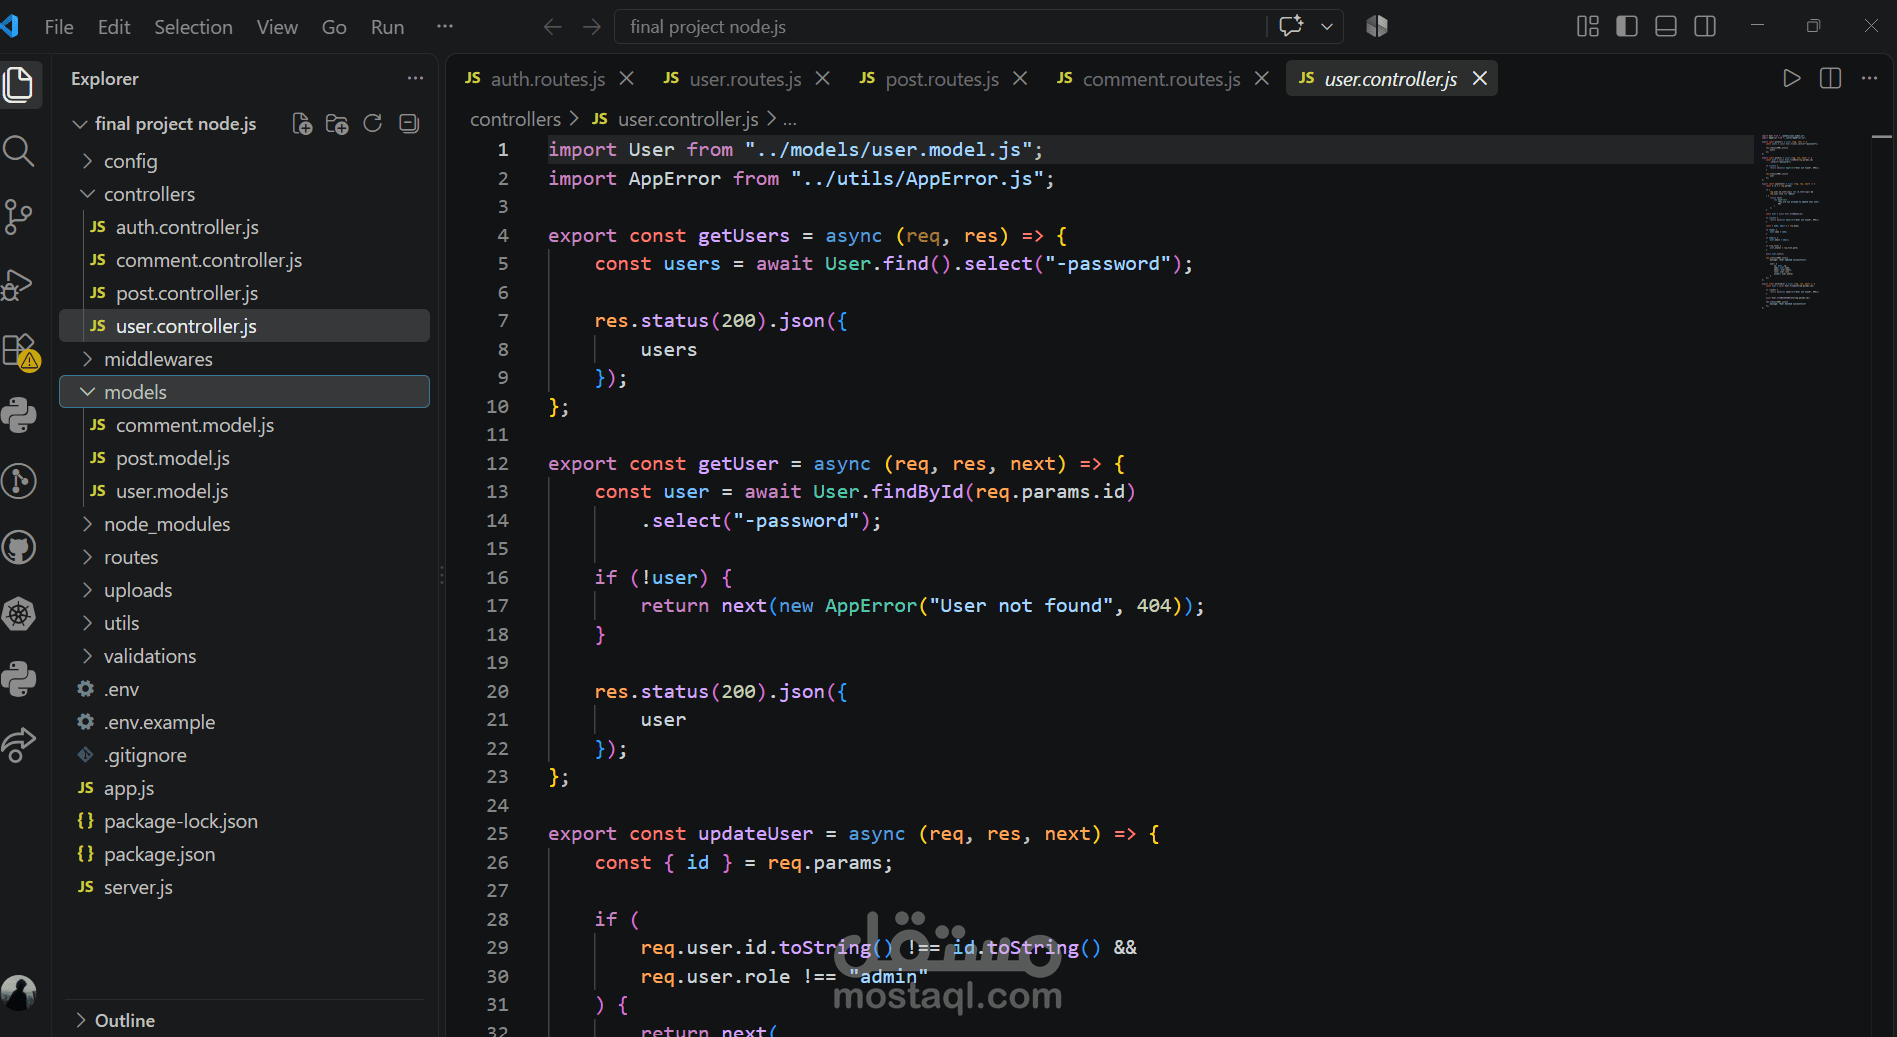The width and height of the screenshot is (1897, 1037).
Task: Open Run and Debug view
Action: coord(19,284)
